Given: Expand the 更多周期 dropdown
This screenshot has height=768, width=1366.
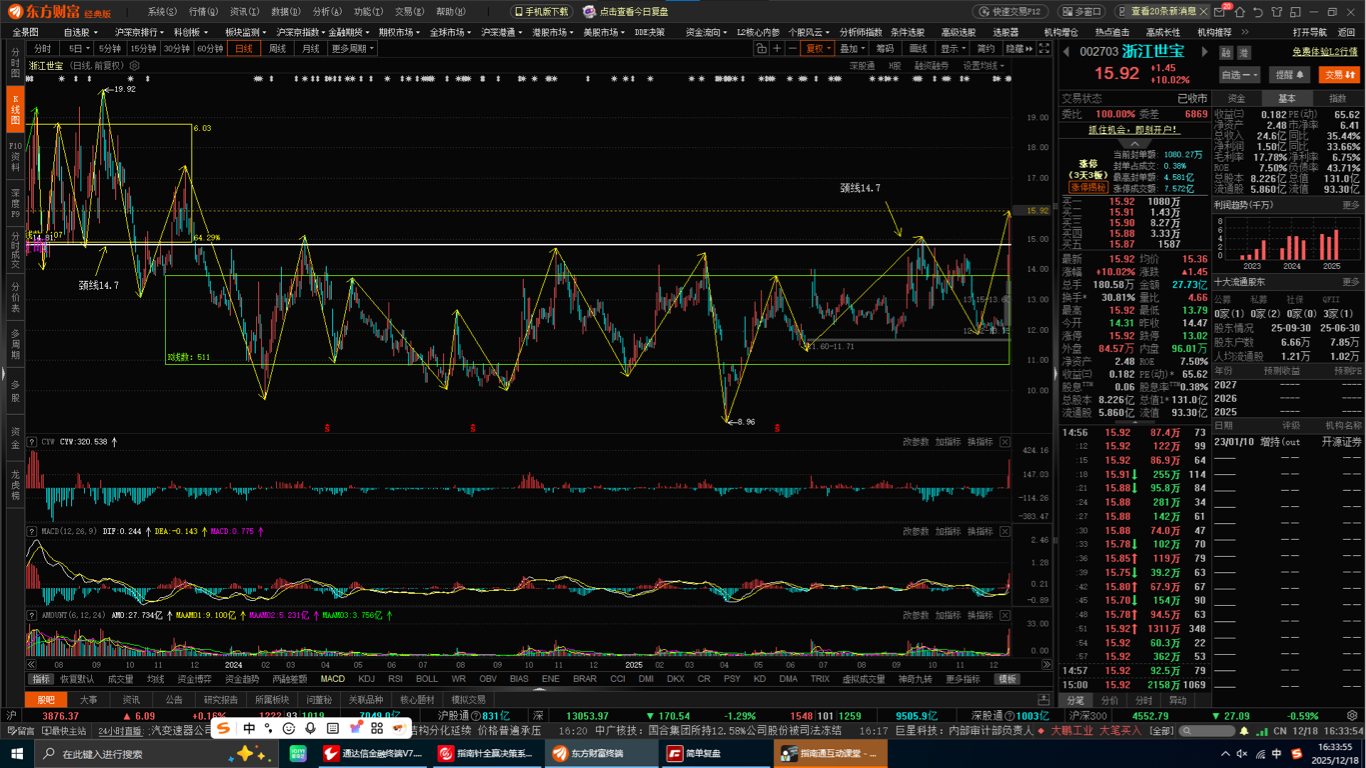Looking at the screenshot, I should (354, 48).
